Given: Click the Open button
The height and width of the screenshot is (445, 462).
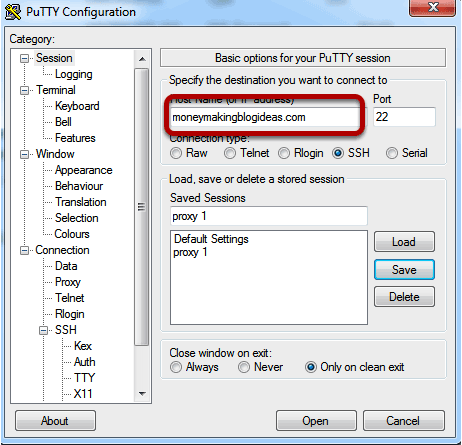Looking at the screenshot, I should [x=316, y=421].
